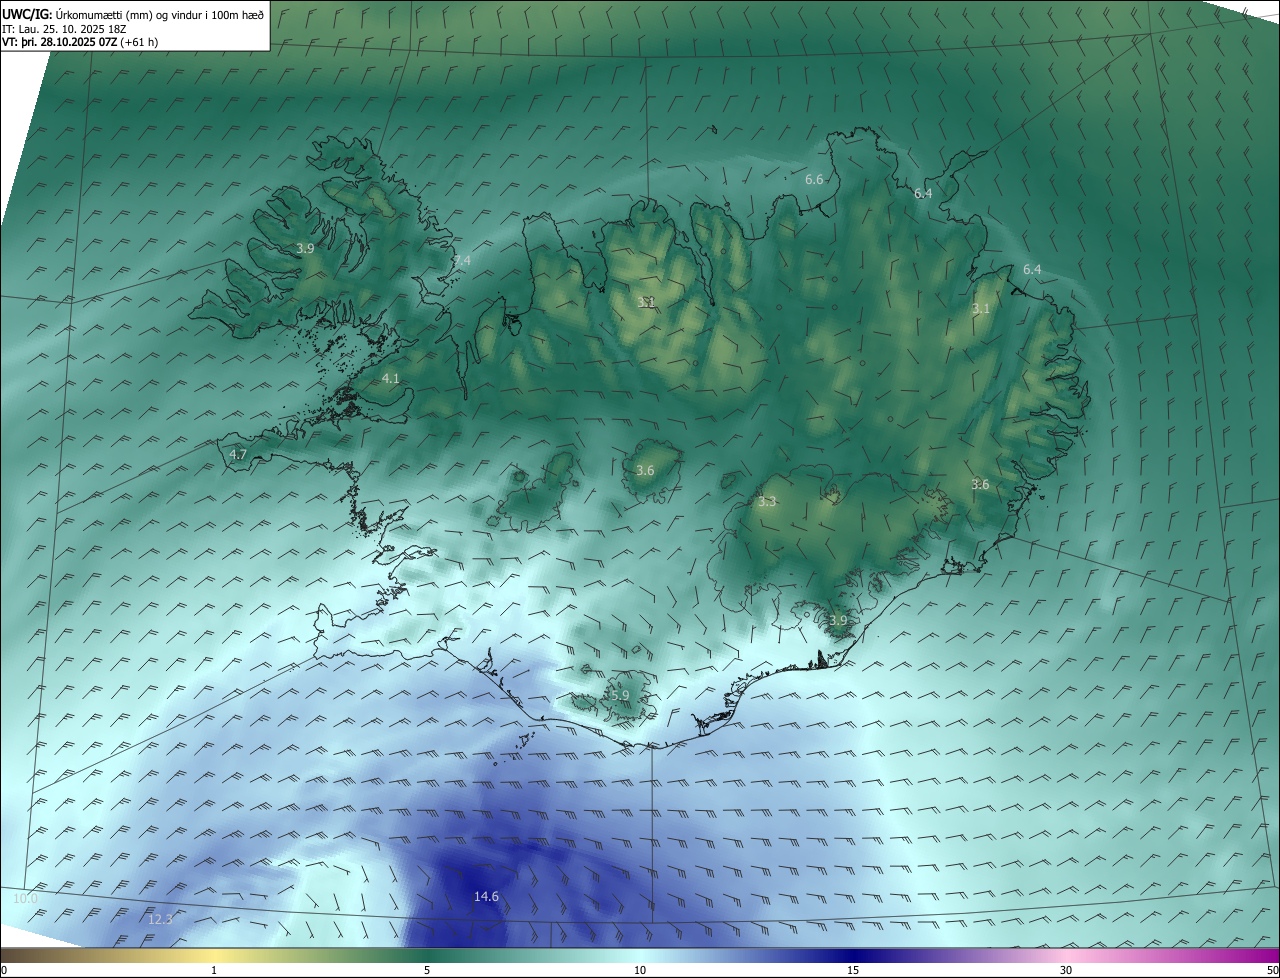Click the 30 tick on color scale
1280x978 pixels.
coord(1066,970)
